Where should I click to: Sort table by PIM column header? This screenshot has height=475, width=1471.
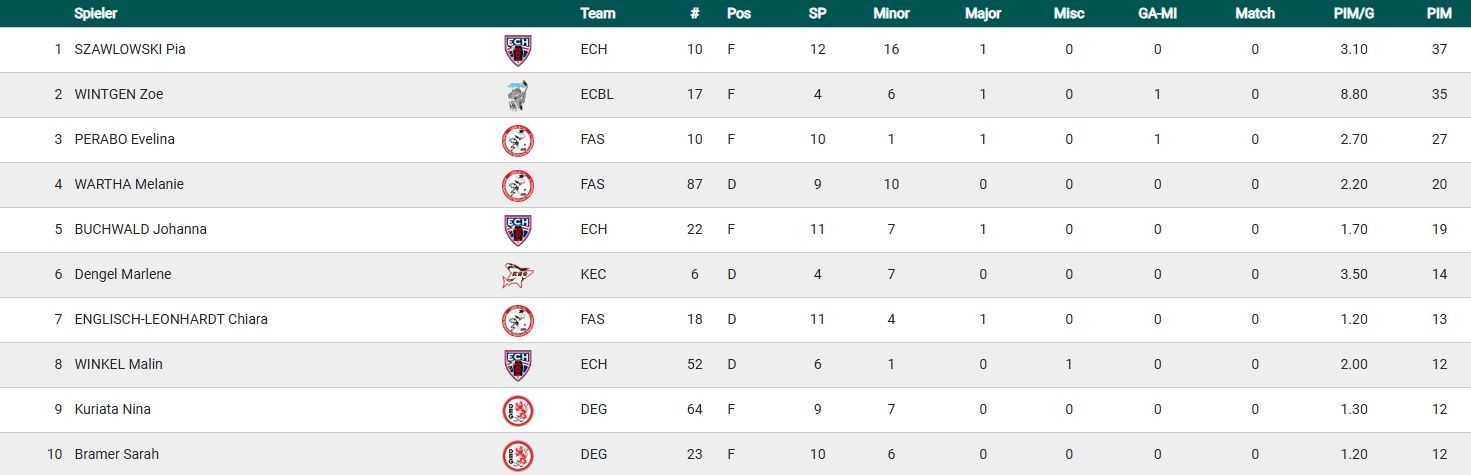(1439, 14)
